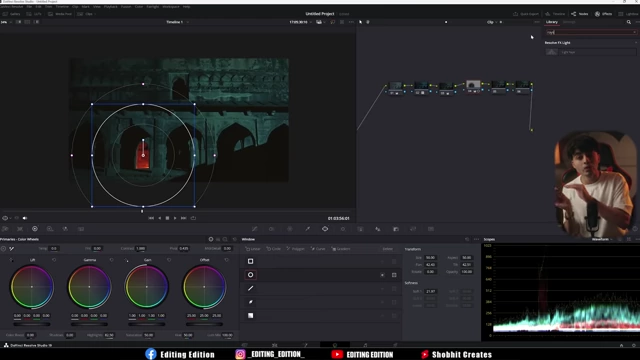Skip to the first frame
Screen dimensions: 640x360
pyautogui.click(x=151, y=218)
